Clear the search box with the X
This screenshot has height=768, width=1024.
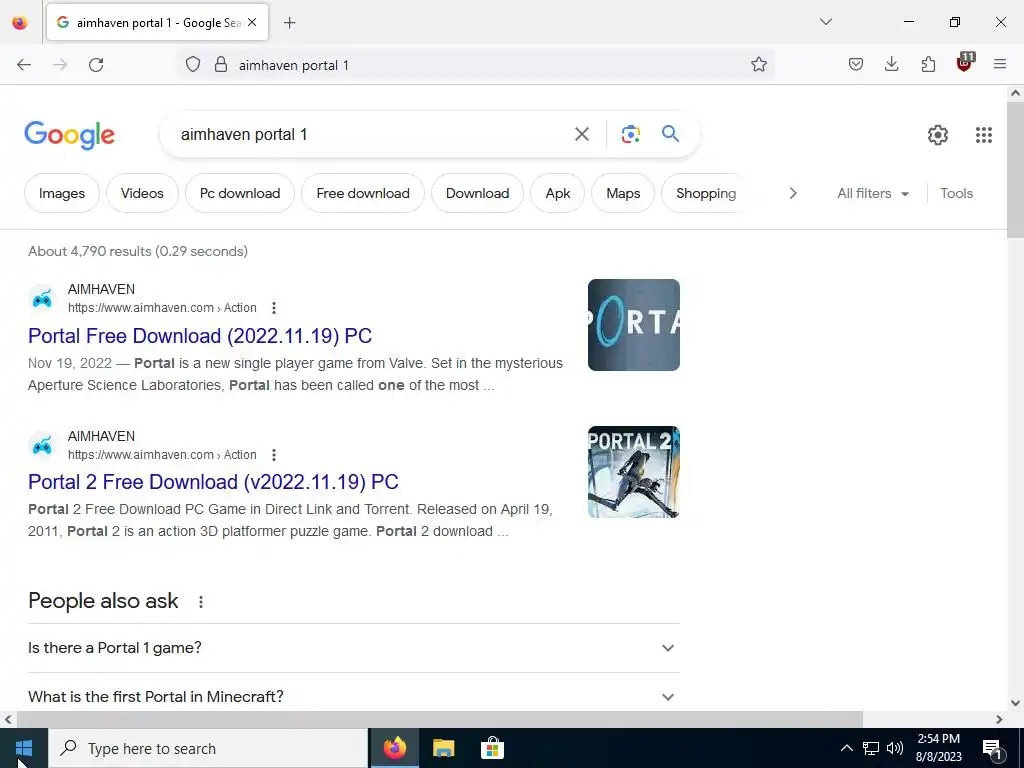[581, 135]
